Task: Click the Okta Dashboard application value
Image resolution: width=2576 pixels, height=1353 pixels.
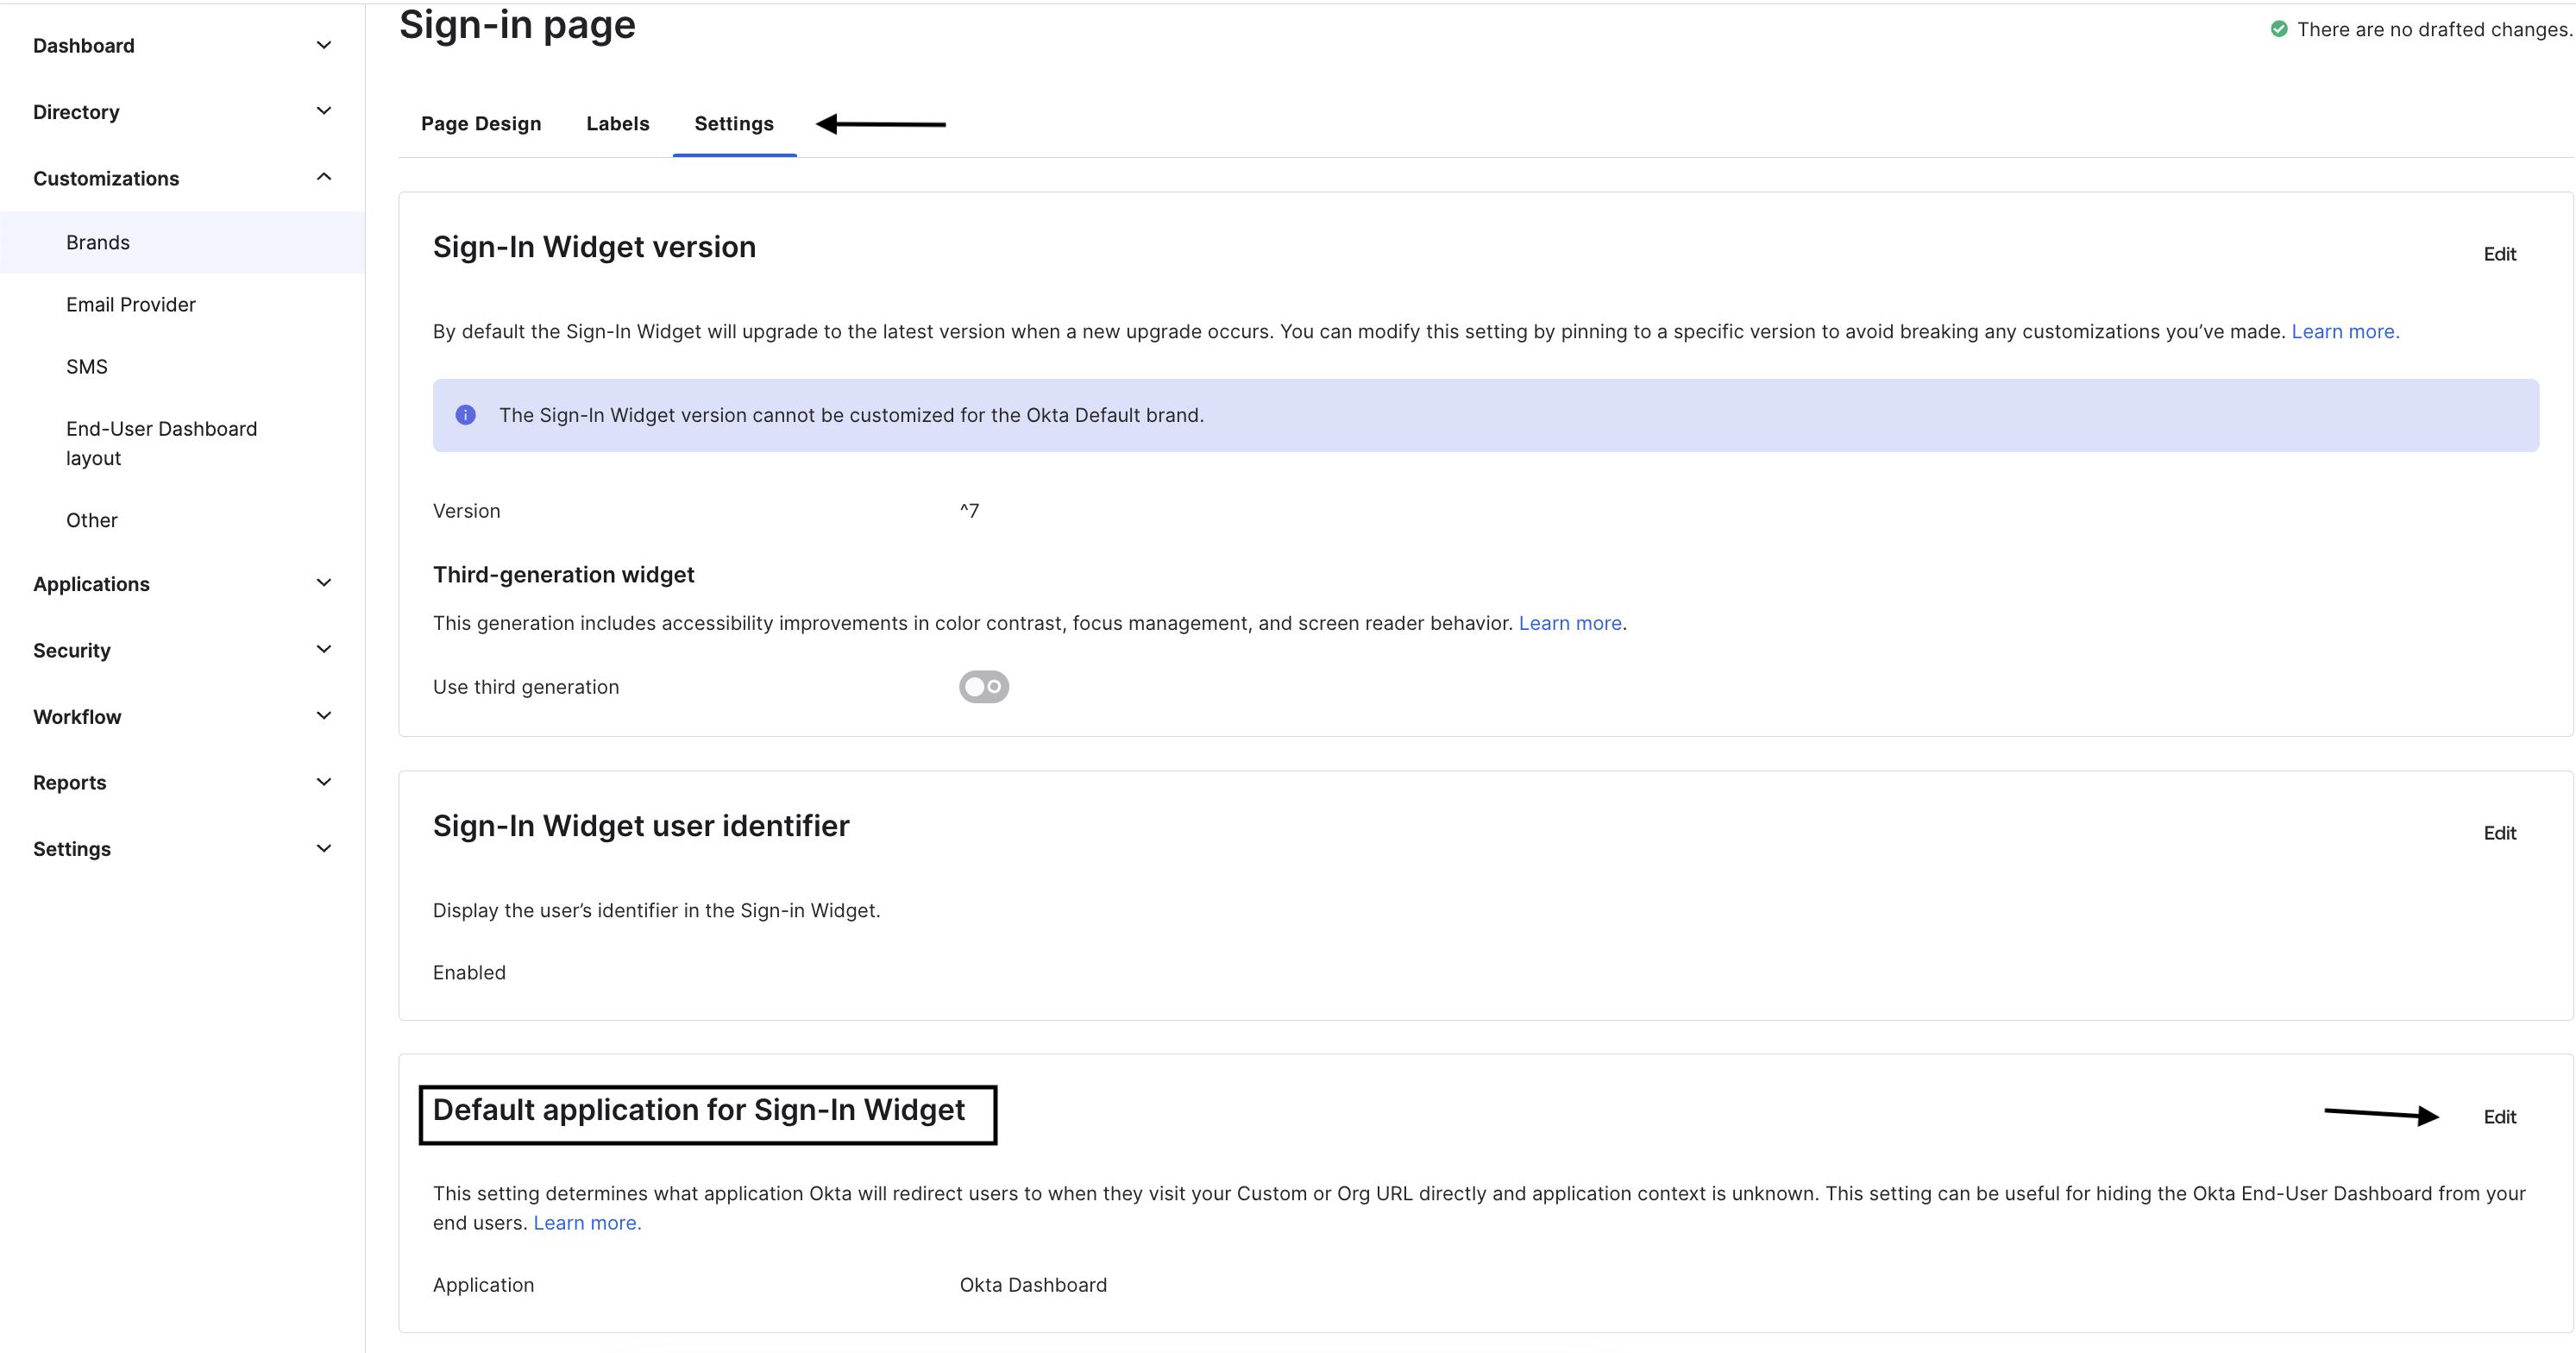Action: pyautogui.click(x=1033, y=1285)
